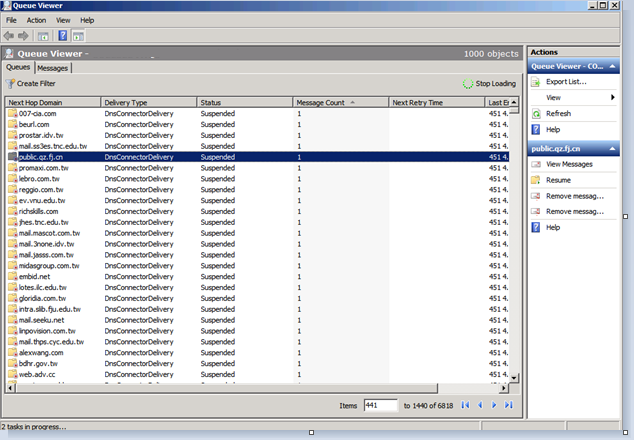Click the Resume queue icon

[536, 180]
